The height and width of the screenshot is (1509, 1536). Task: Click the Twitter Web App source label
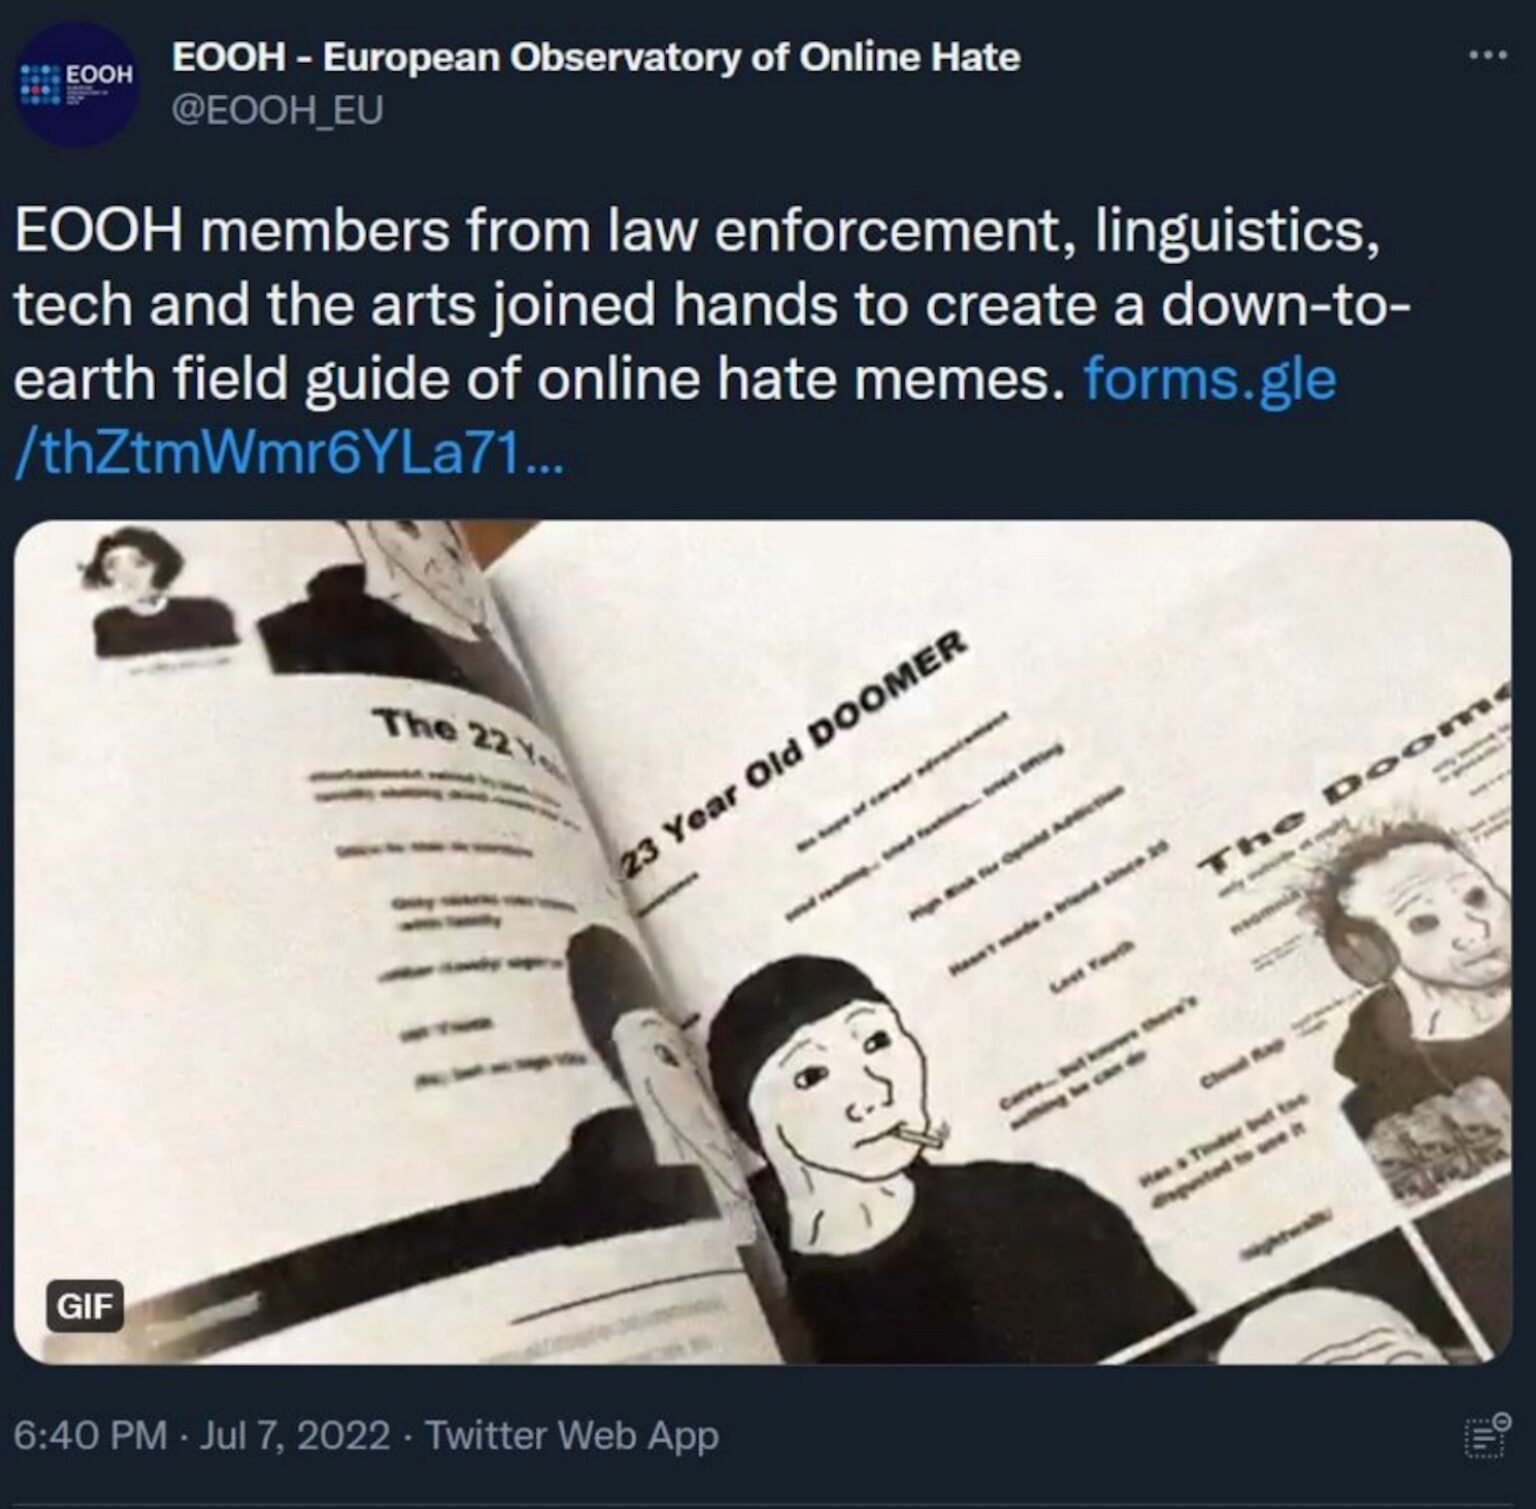coord(572,1436)
